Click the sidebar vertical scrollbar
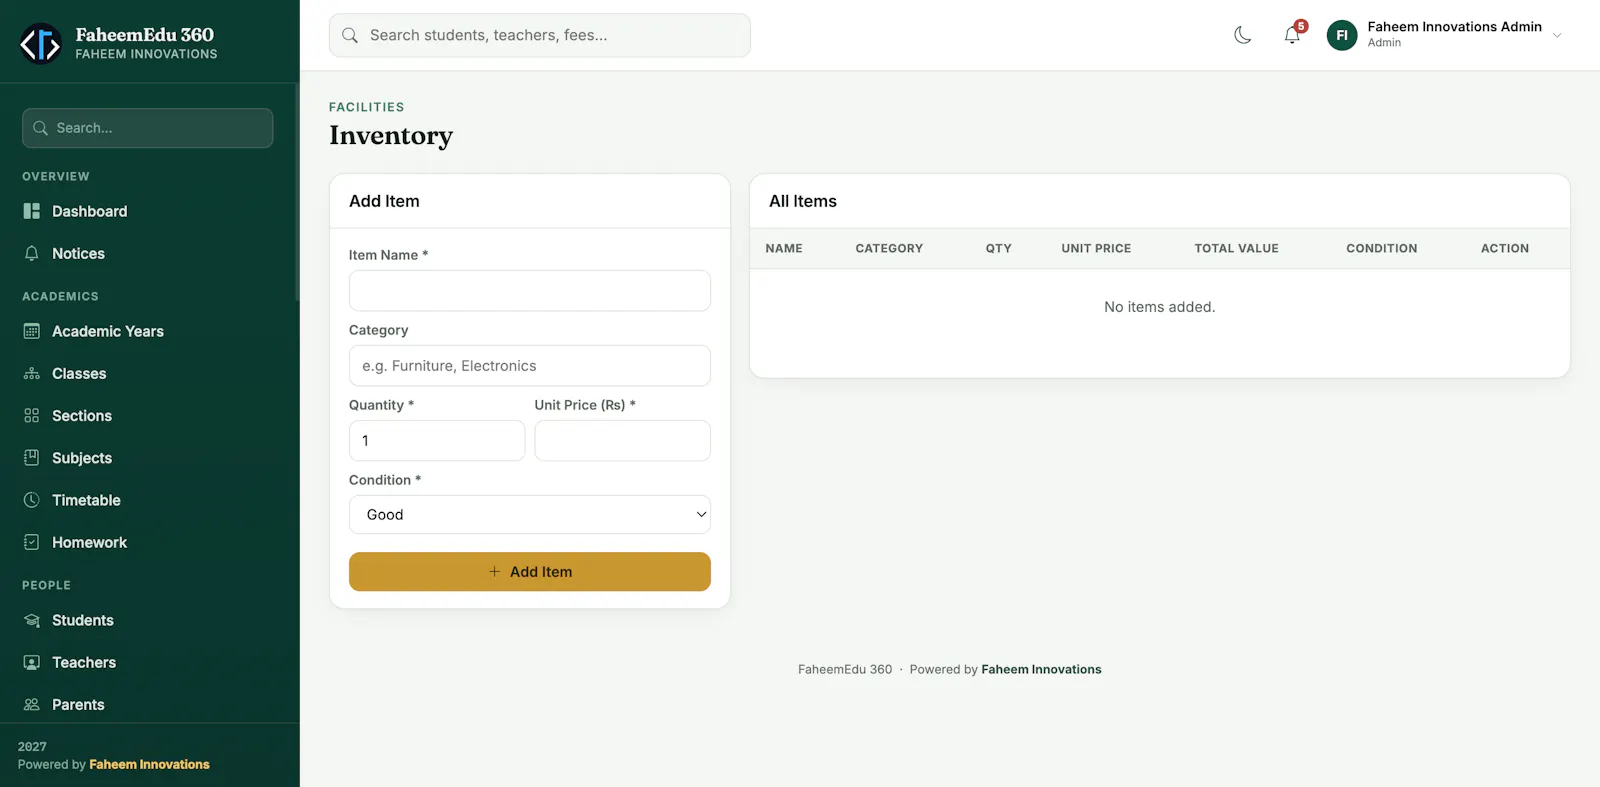 pos(297,192)
